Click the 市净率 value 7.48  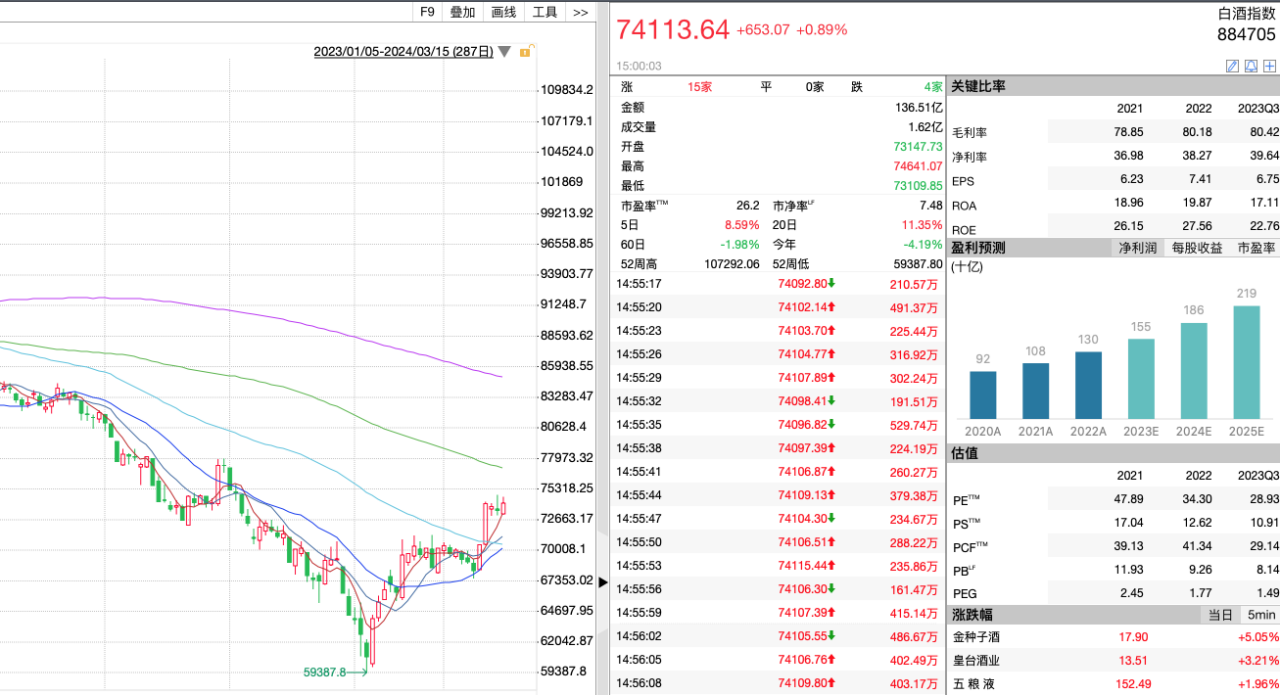point(930,205)
